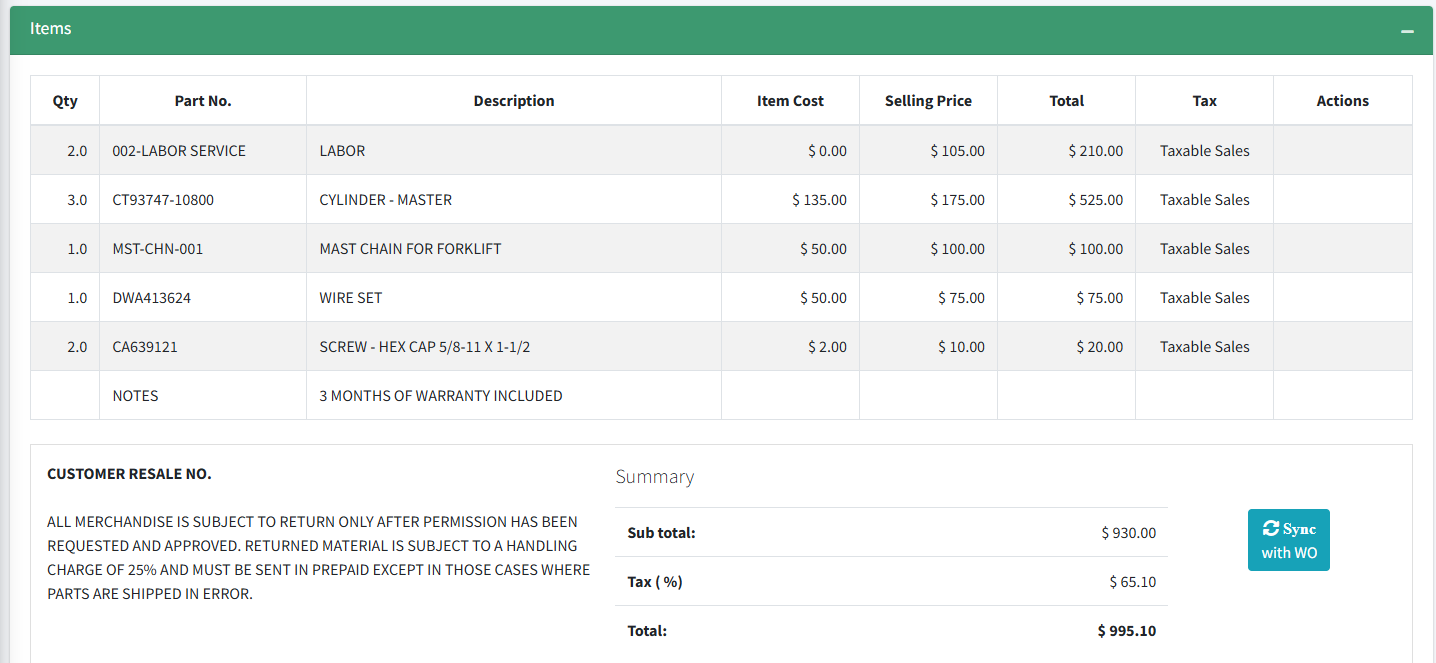Collapse the Items panel with minus icon
1436x663 pixels.
coord(1407,31)
